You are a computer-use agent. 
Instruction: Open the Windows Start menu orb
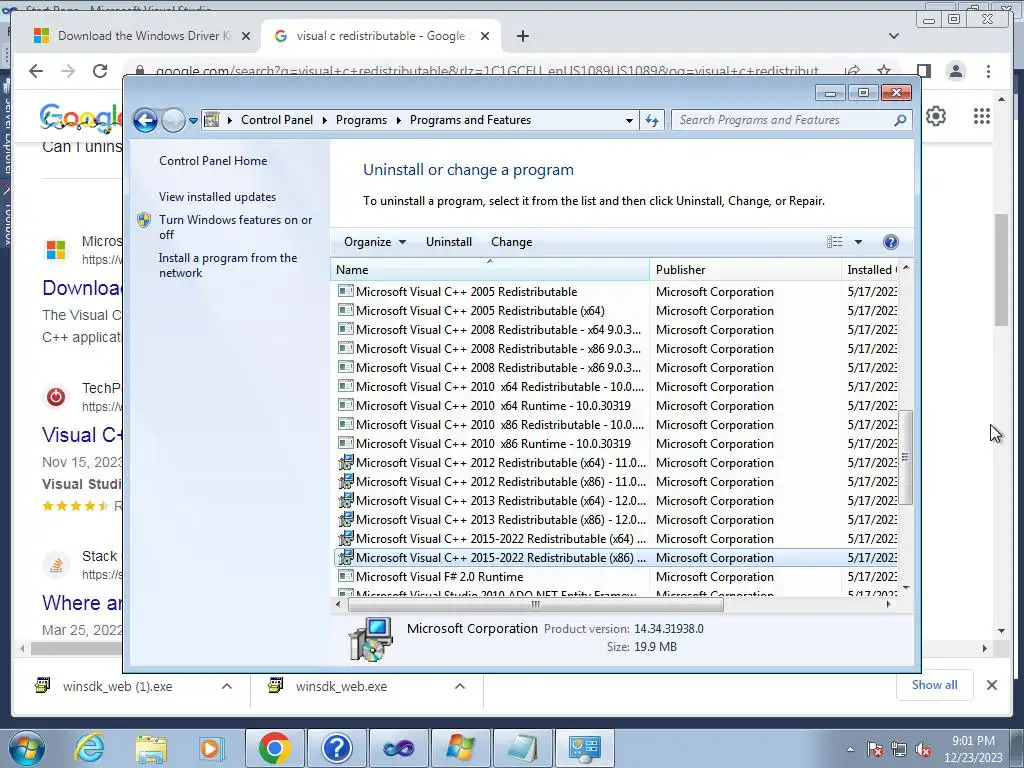point(27,748)
